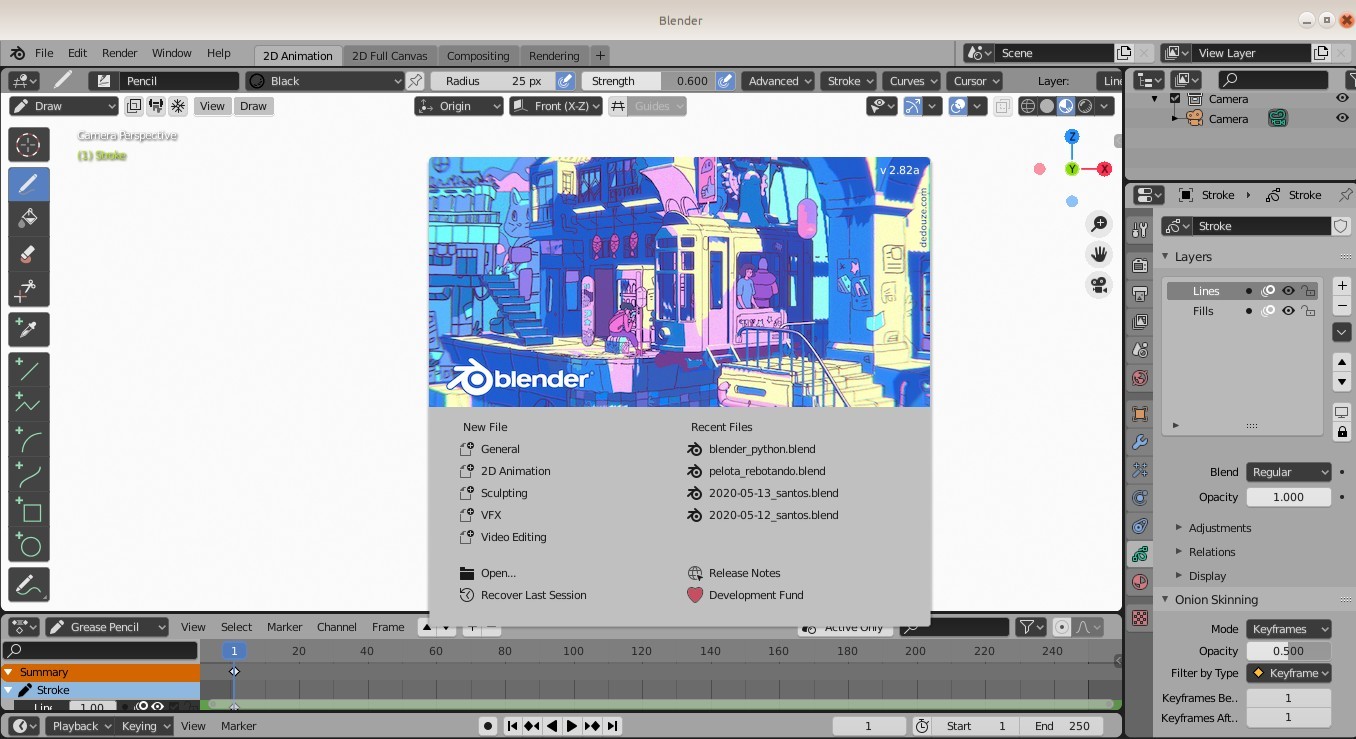Open the Channel menu in the dope sheet
The width and height of the screenshot is (1356, 739).
coord(337,627)
